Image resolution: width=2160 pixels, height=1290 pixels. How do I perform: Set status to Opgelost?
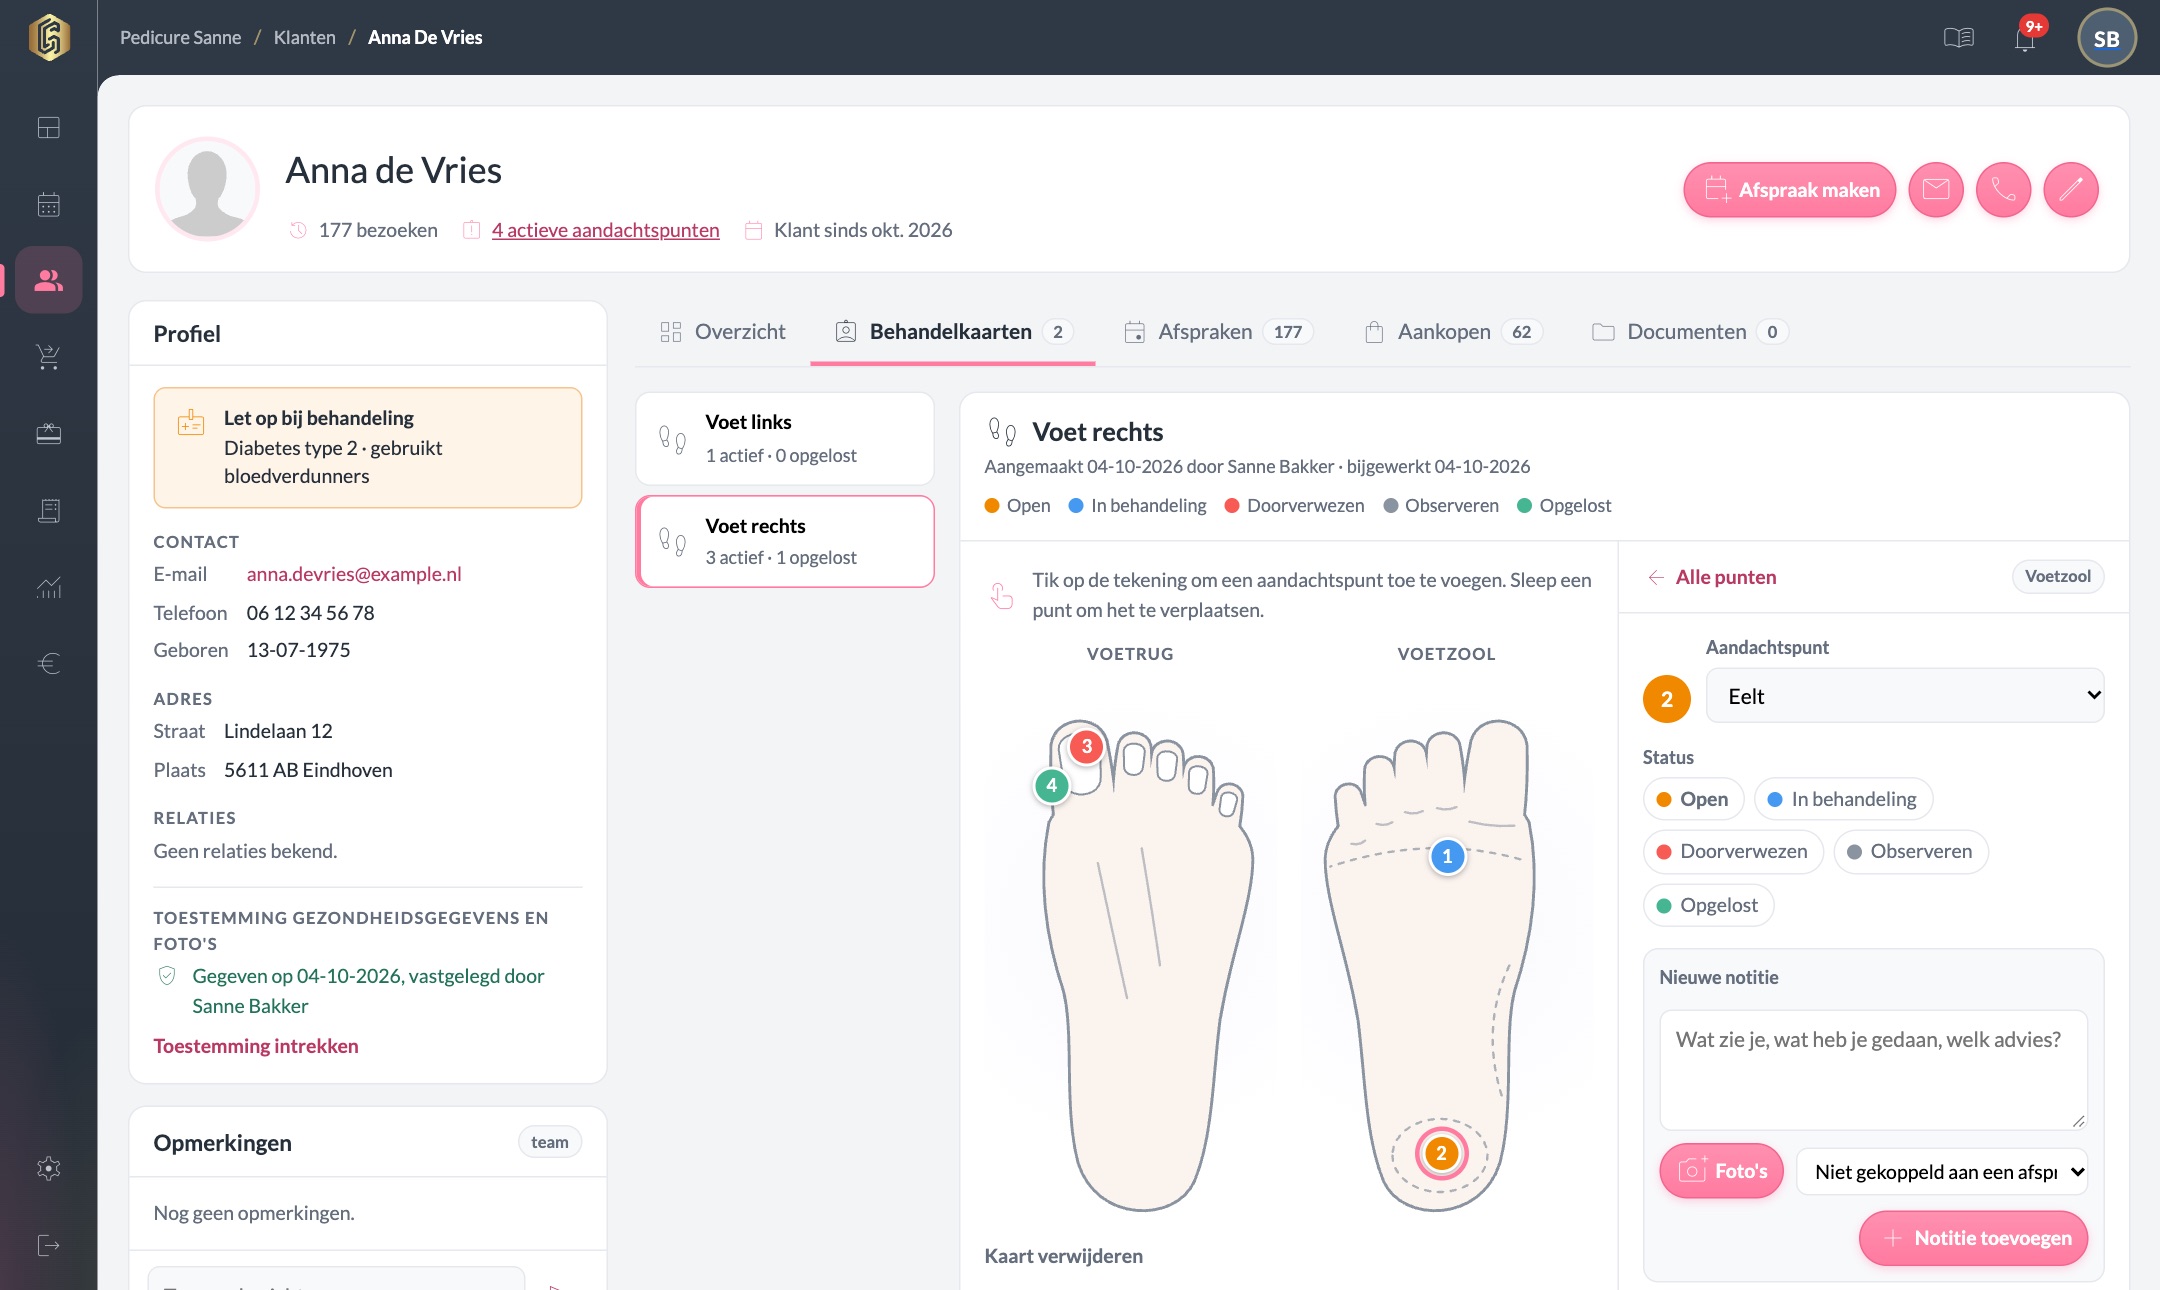tap(1708, 905)
